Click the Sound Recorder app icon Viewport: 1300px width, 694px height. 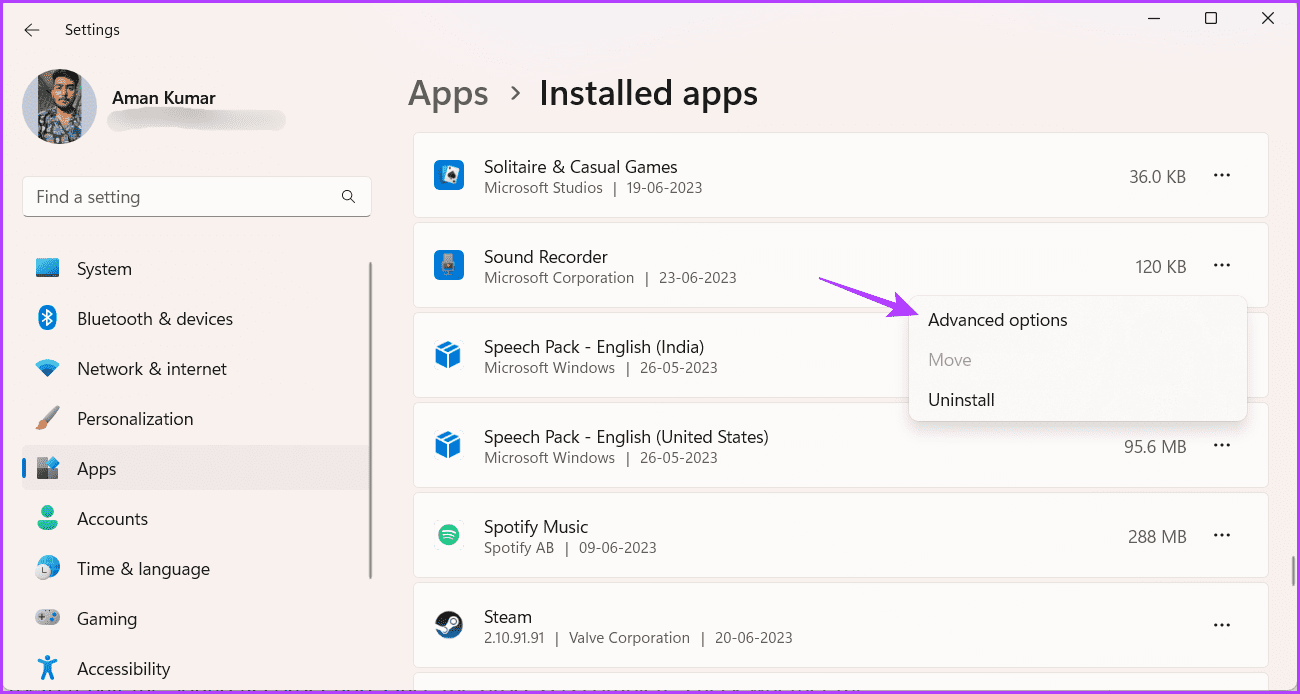(x=448, y=265)
